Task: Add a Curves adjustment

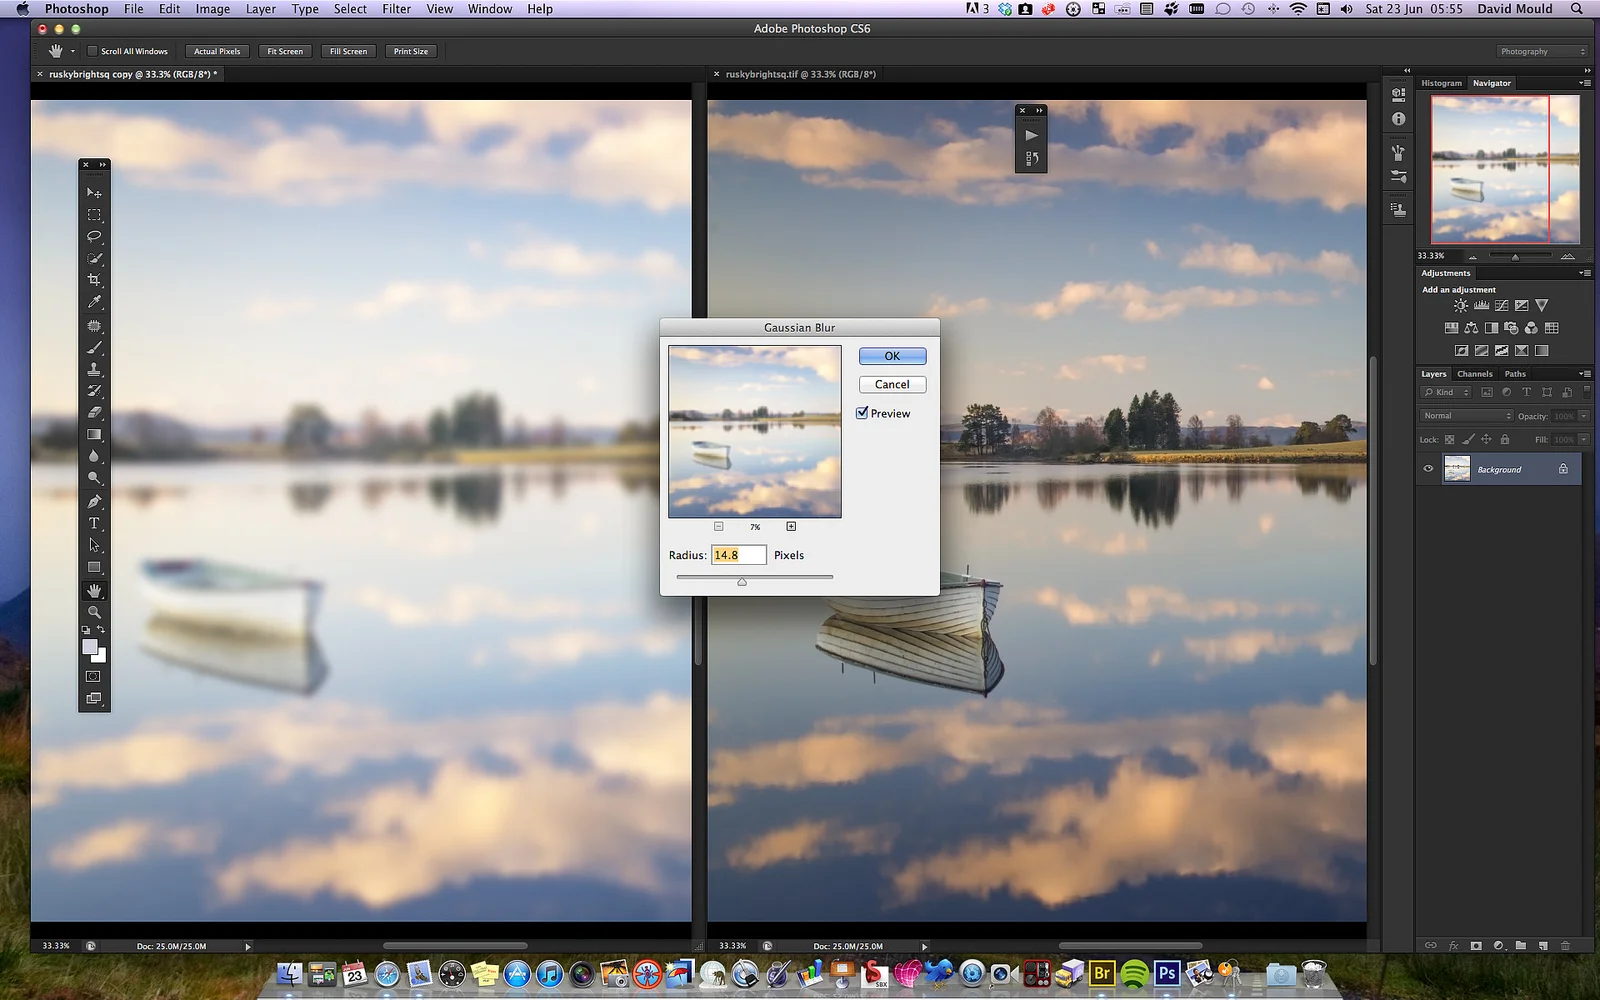Action: pos(1501,306)
